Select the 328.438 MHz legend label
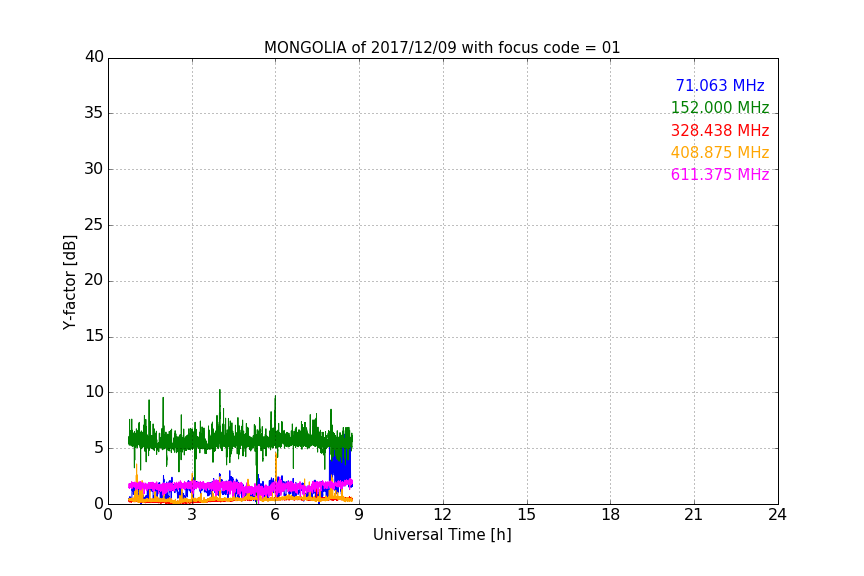Image resolution: width=864 pixels, height=576 pixels. click(x=720, y=131)
